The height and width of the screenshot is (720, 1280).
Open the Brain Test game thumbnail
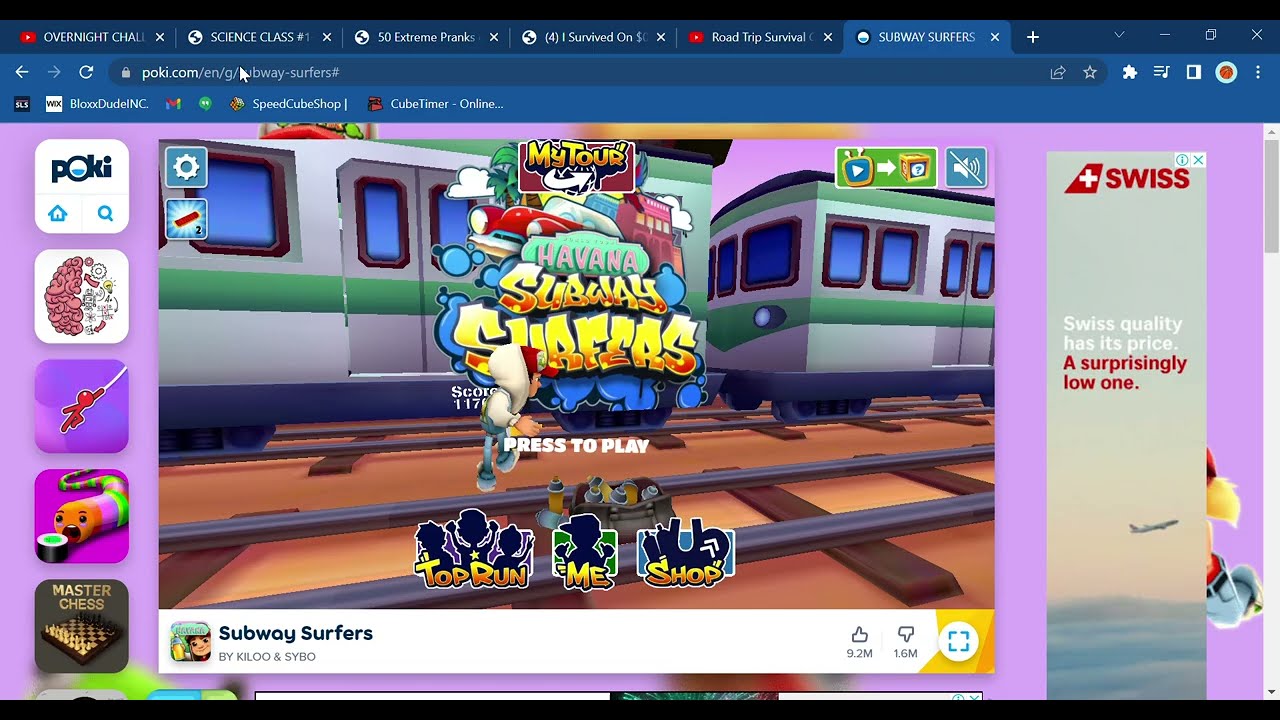point(82,297)
